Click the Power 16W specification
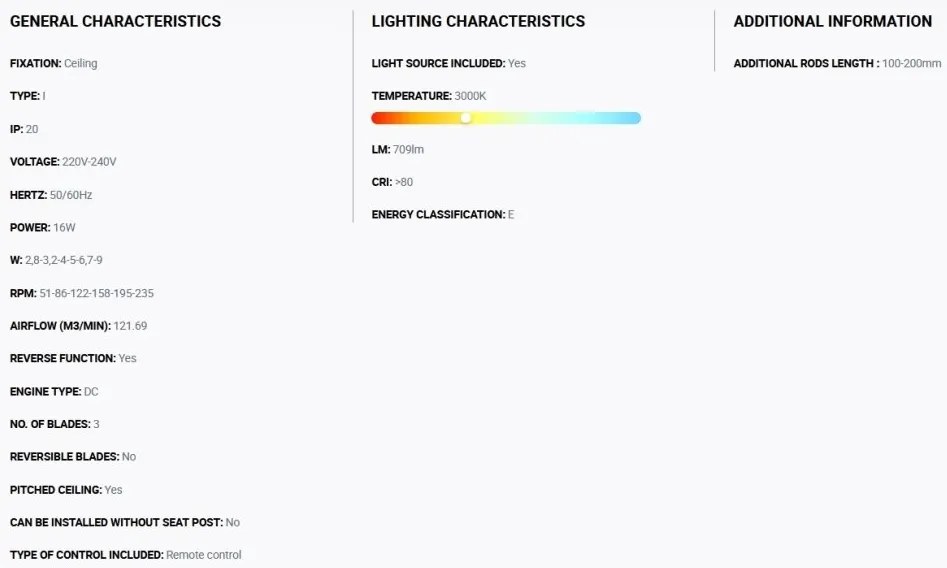The image size is (947, 568). (43, 228)
